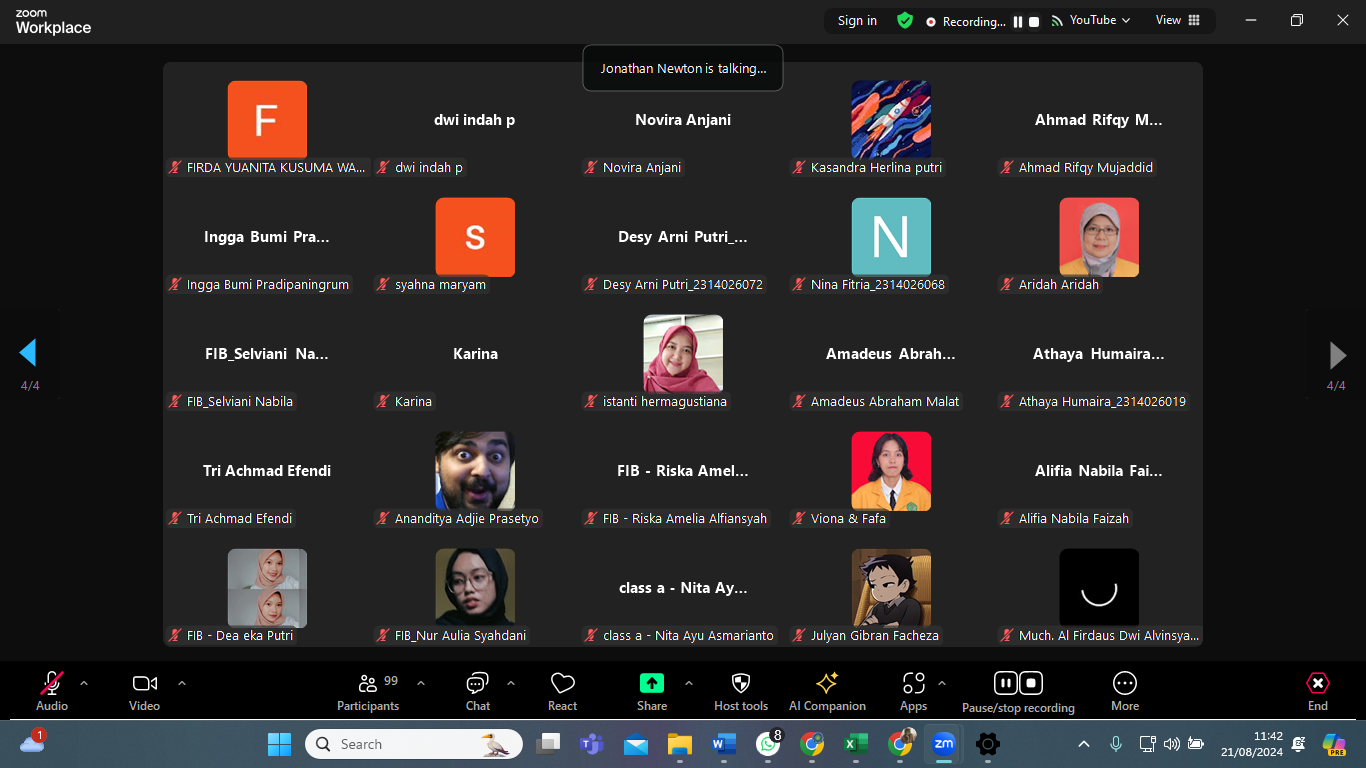This screenshot has width=1366, height=768.
Task: Click the green Share screen icon
Action: coord(651,683)
